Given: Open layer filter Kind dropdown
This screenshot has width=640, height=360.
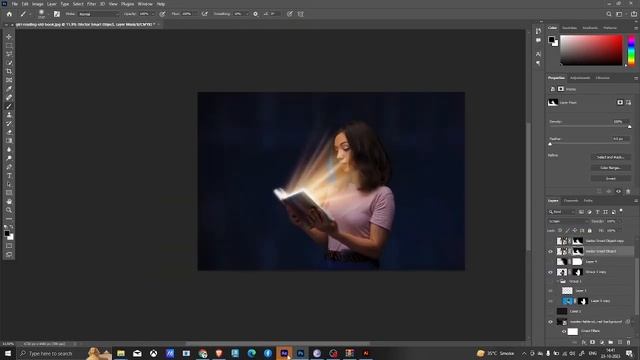Looking at the screenshot, I should pyautogui.click(x=562, y=212).
